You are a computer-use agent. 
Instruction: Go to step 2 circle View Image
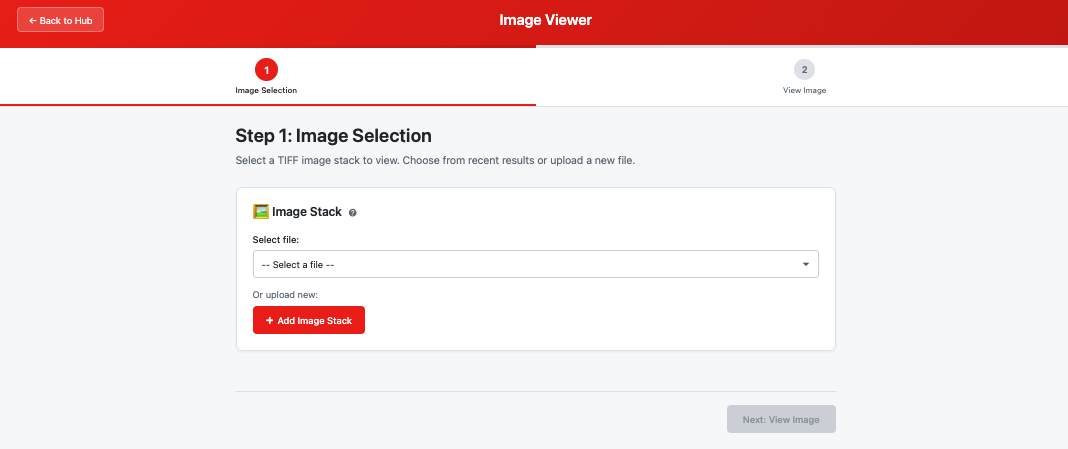pos(804,69)
